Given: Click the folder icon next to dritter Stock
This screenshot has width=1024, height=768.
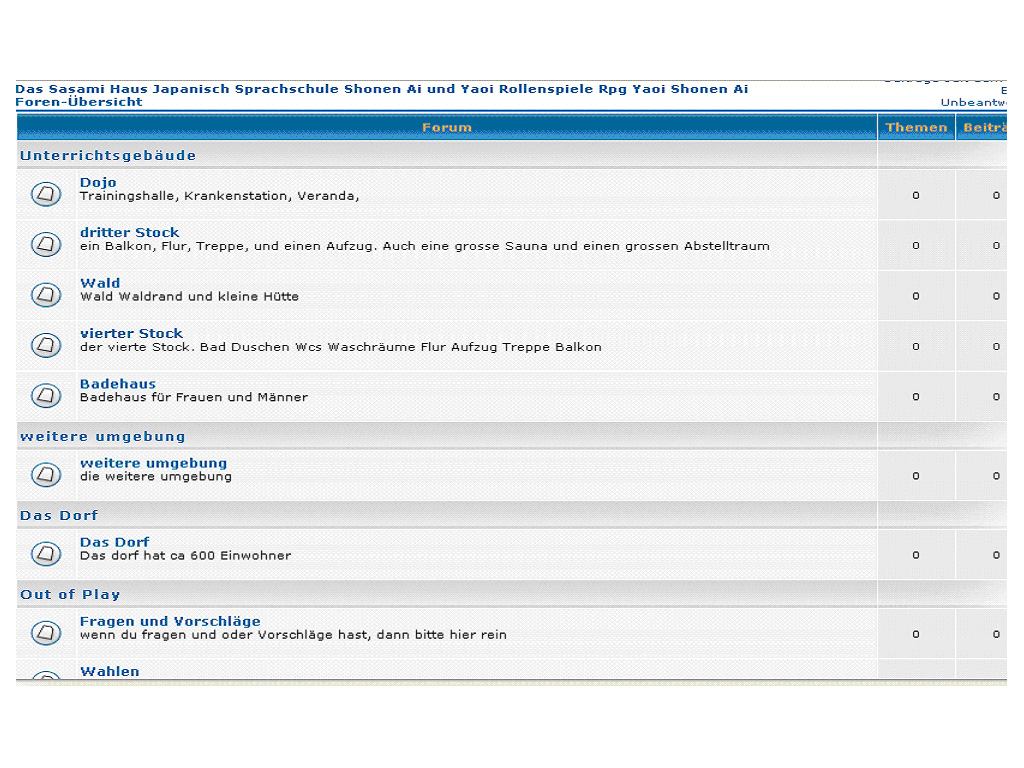Looking at the screenshot, I should point(46,244).
